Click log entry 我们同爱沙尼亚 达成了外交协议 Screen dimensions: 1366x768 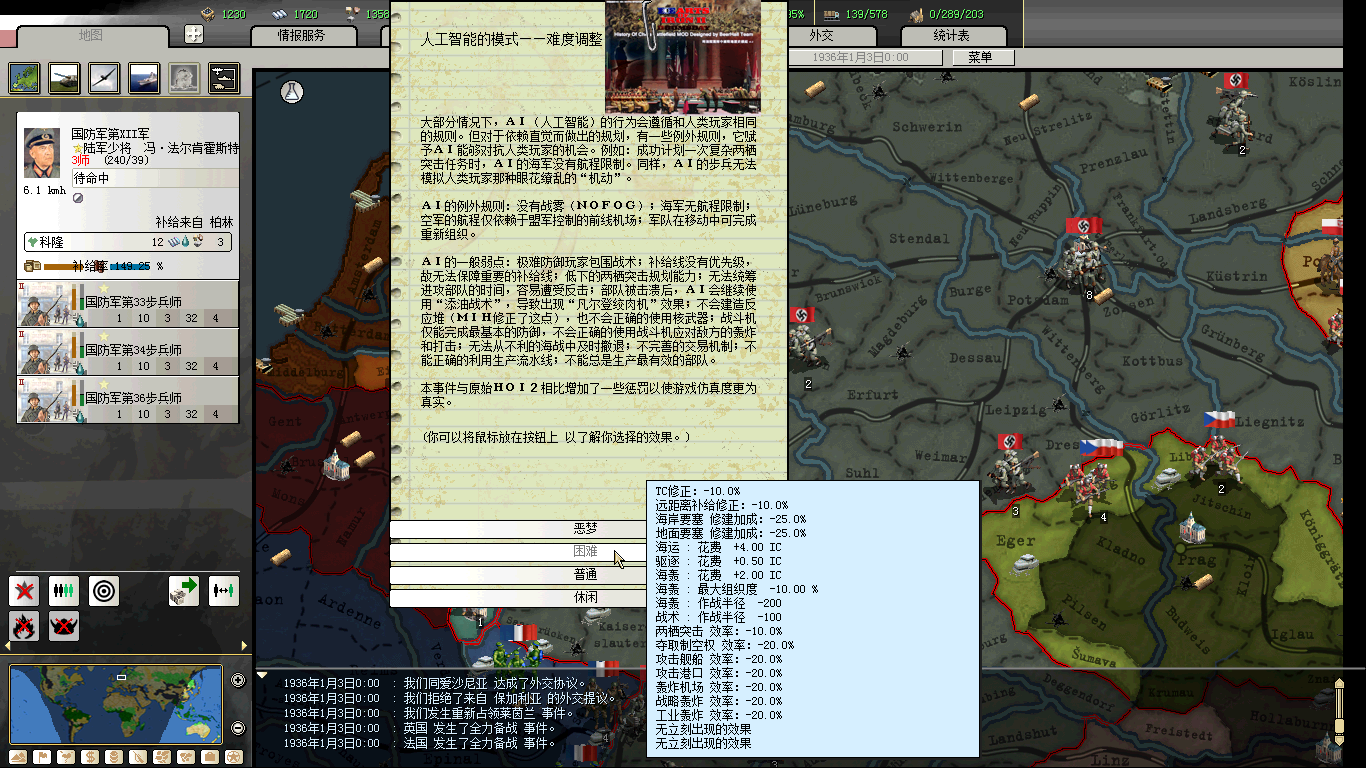click(x=495, y=684)
